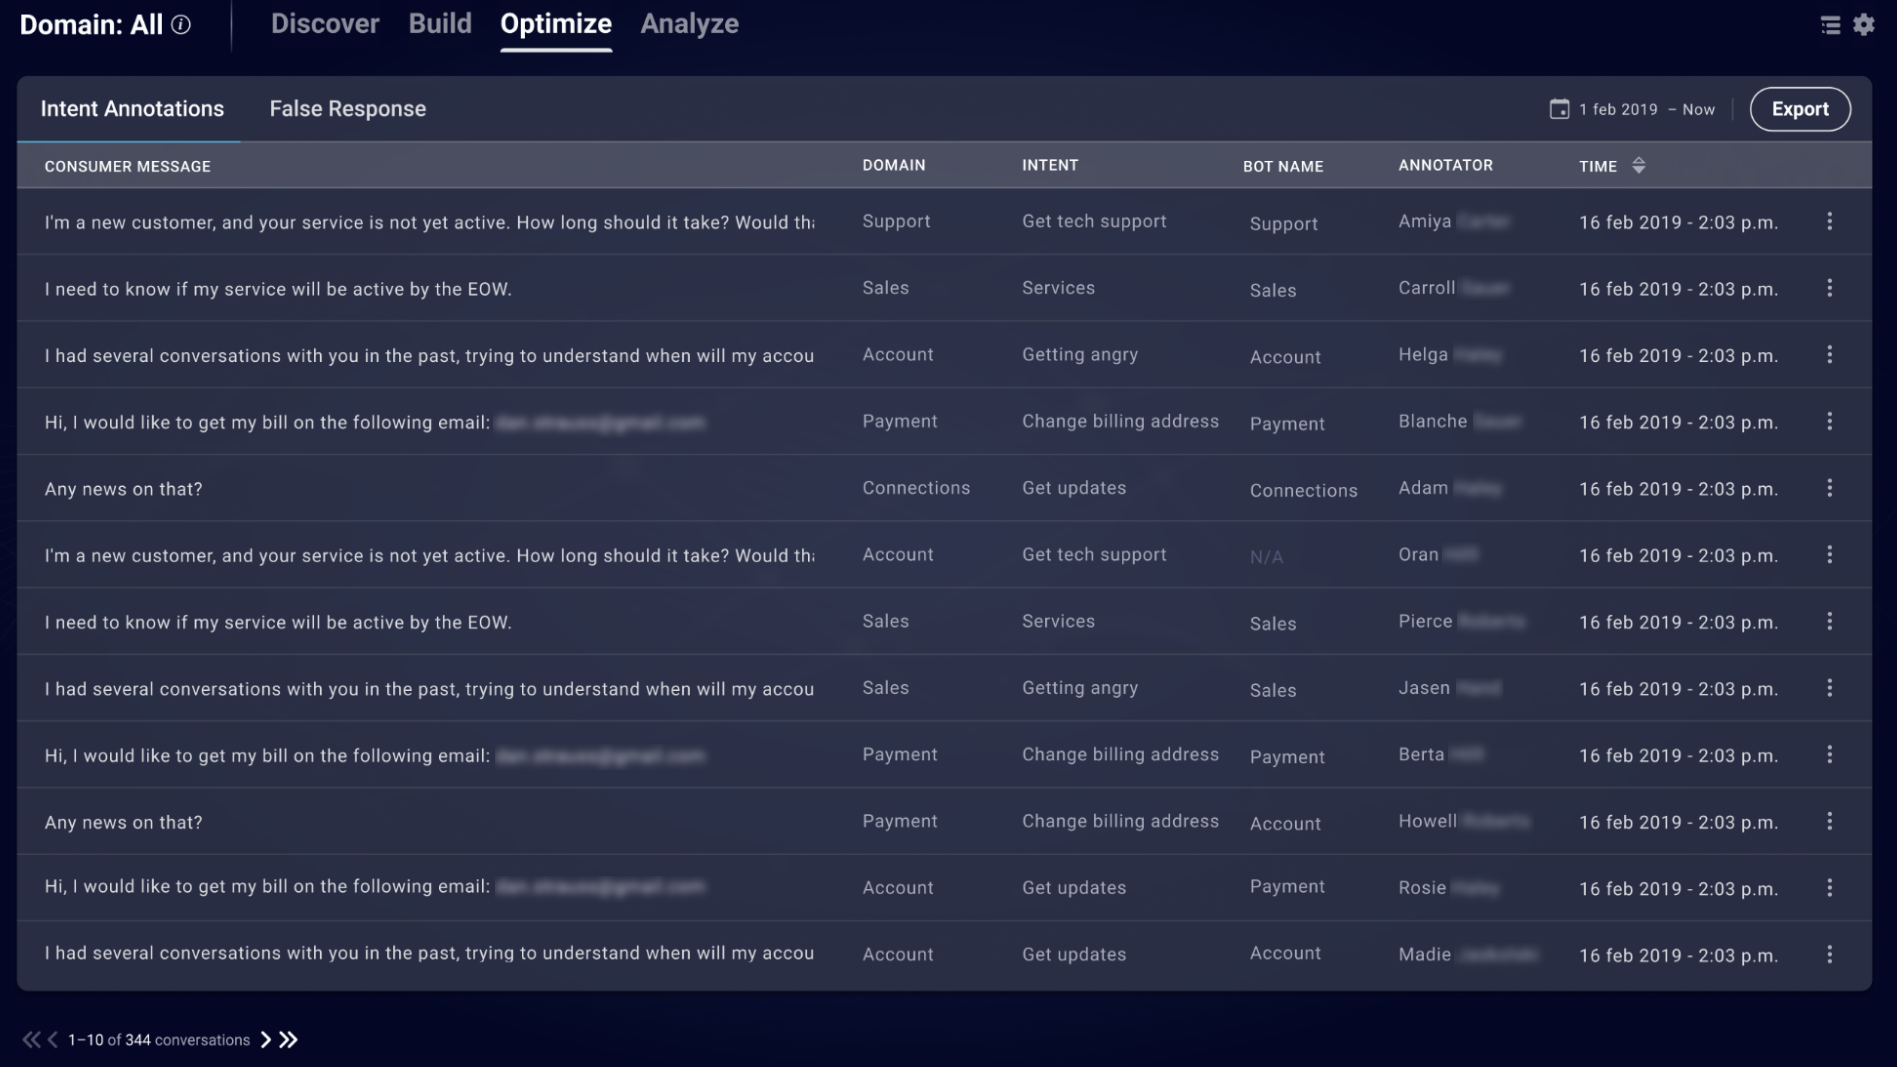1897x1067 pixels.
Task: Toggle the Time column sort arrows
Action: point(1638,166)
